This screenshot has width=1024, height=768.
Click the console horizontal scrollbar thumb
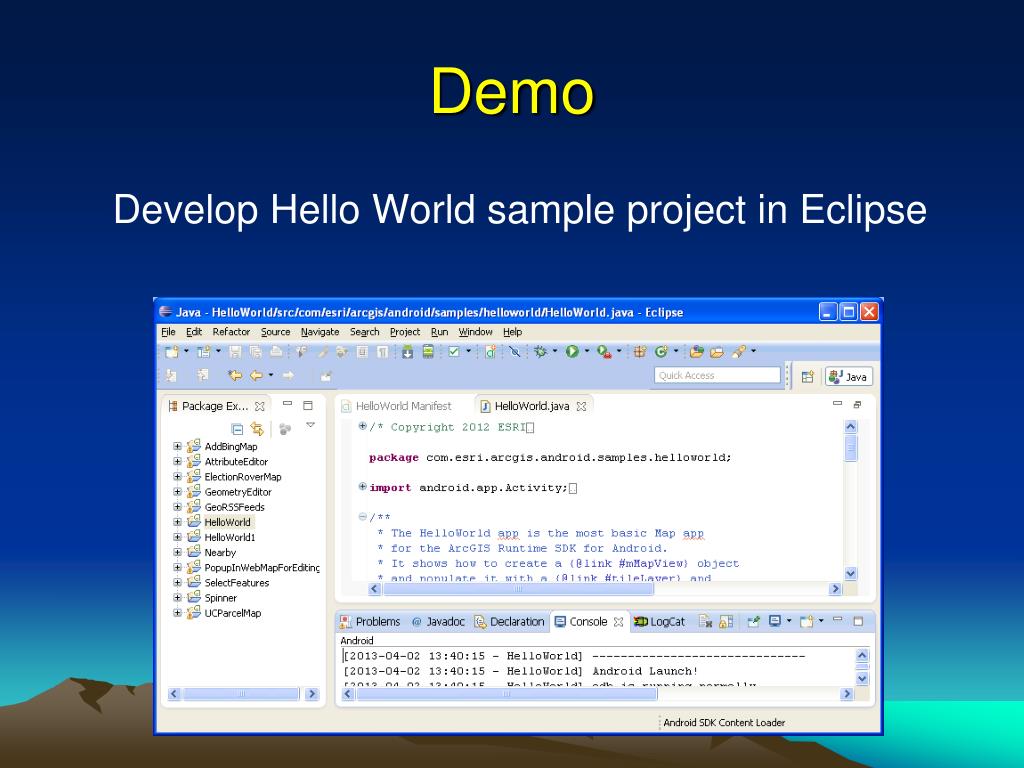point(506,694)
